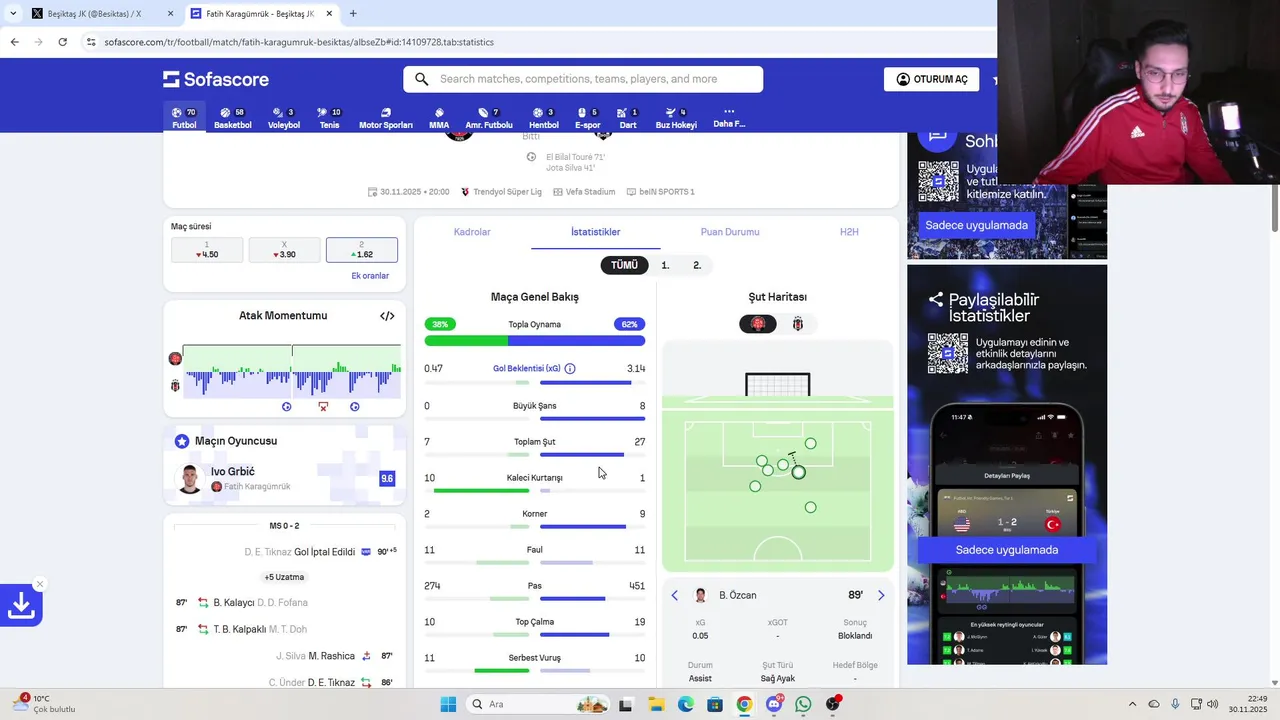Open OBS Studio from taskbar
This screenshot has height=720, width=1280.
point(833,704)
